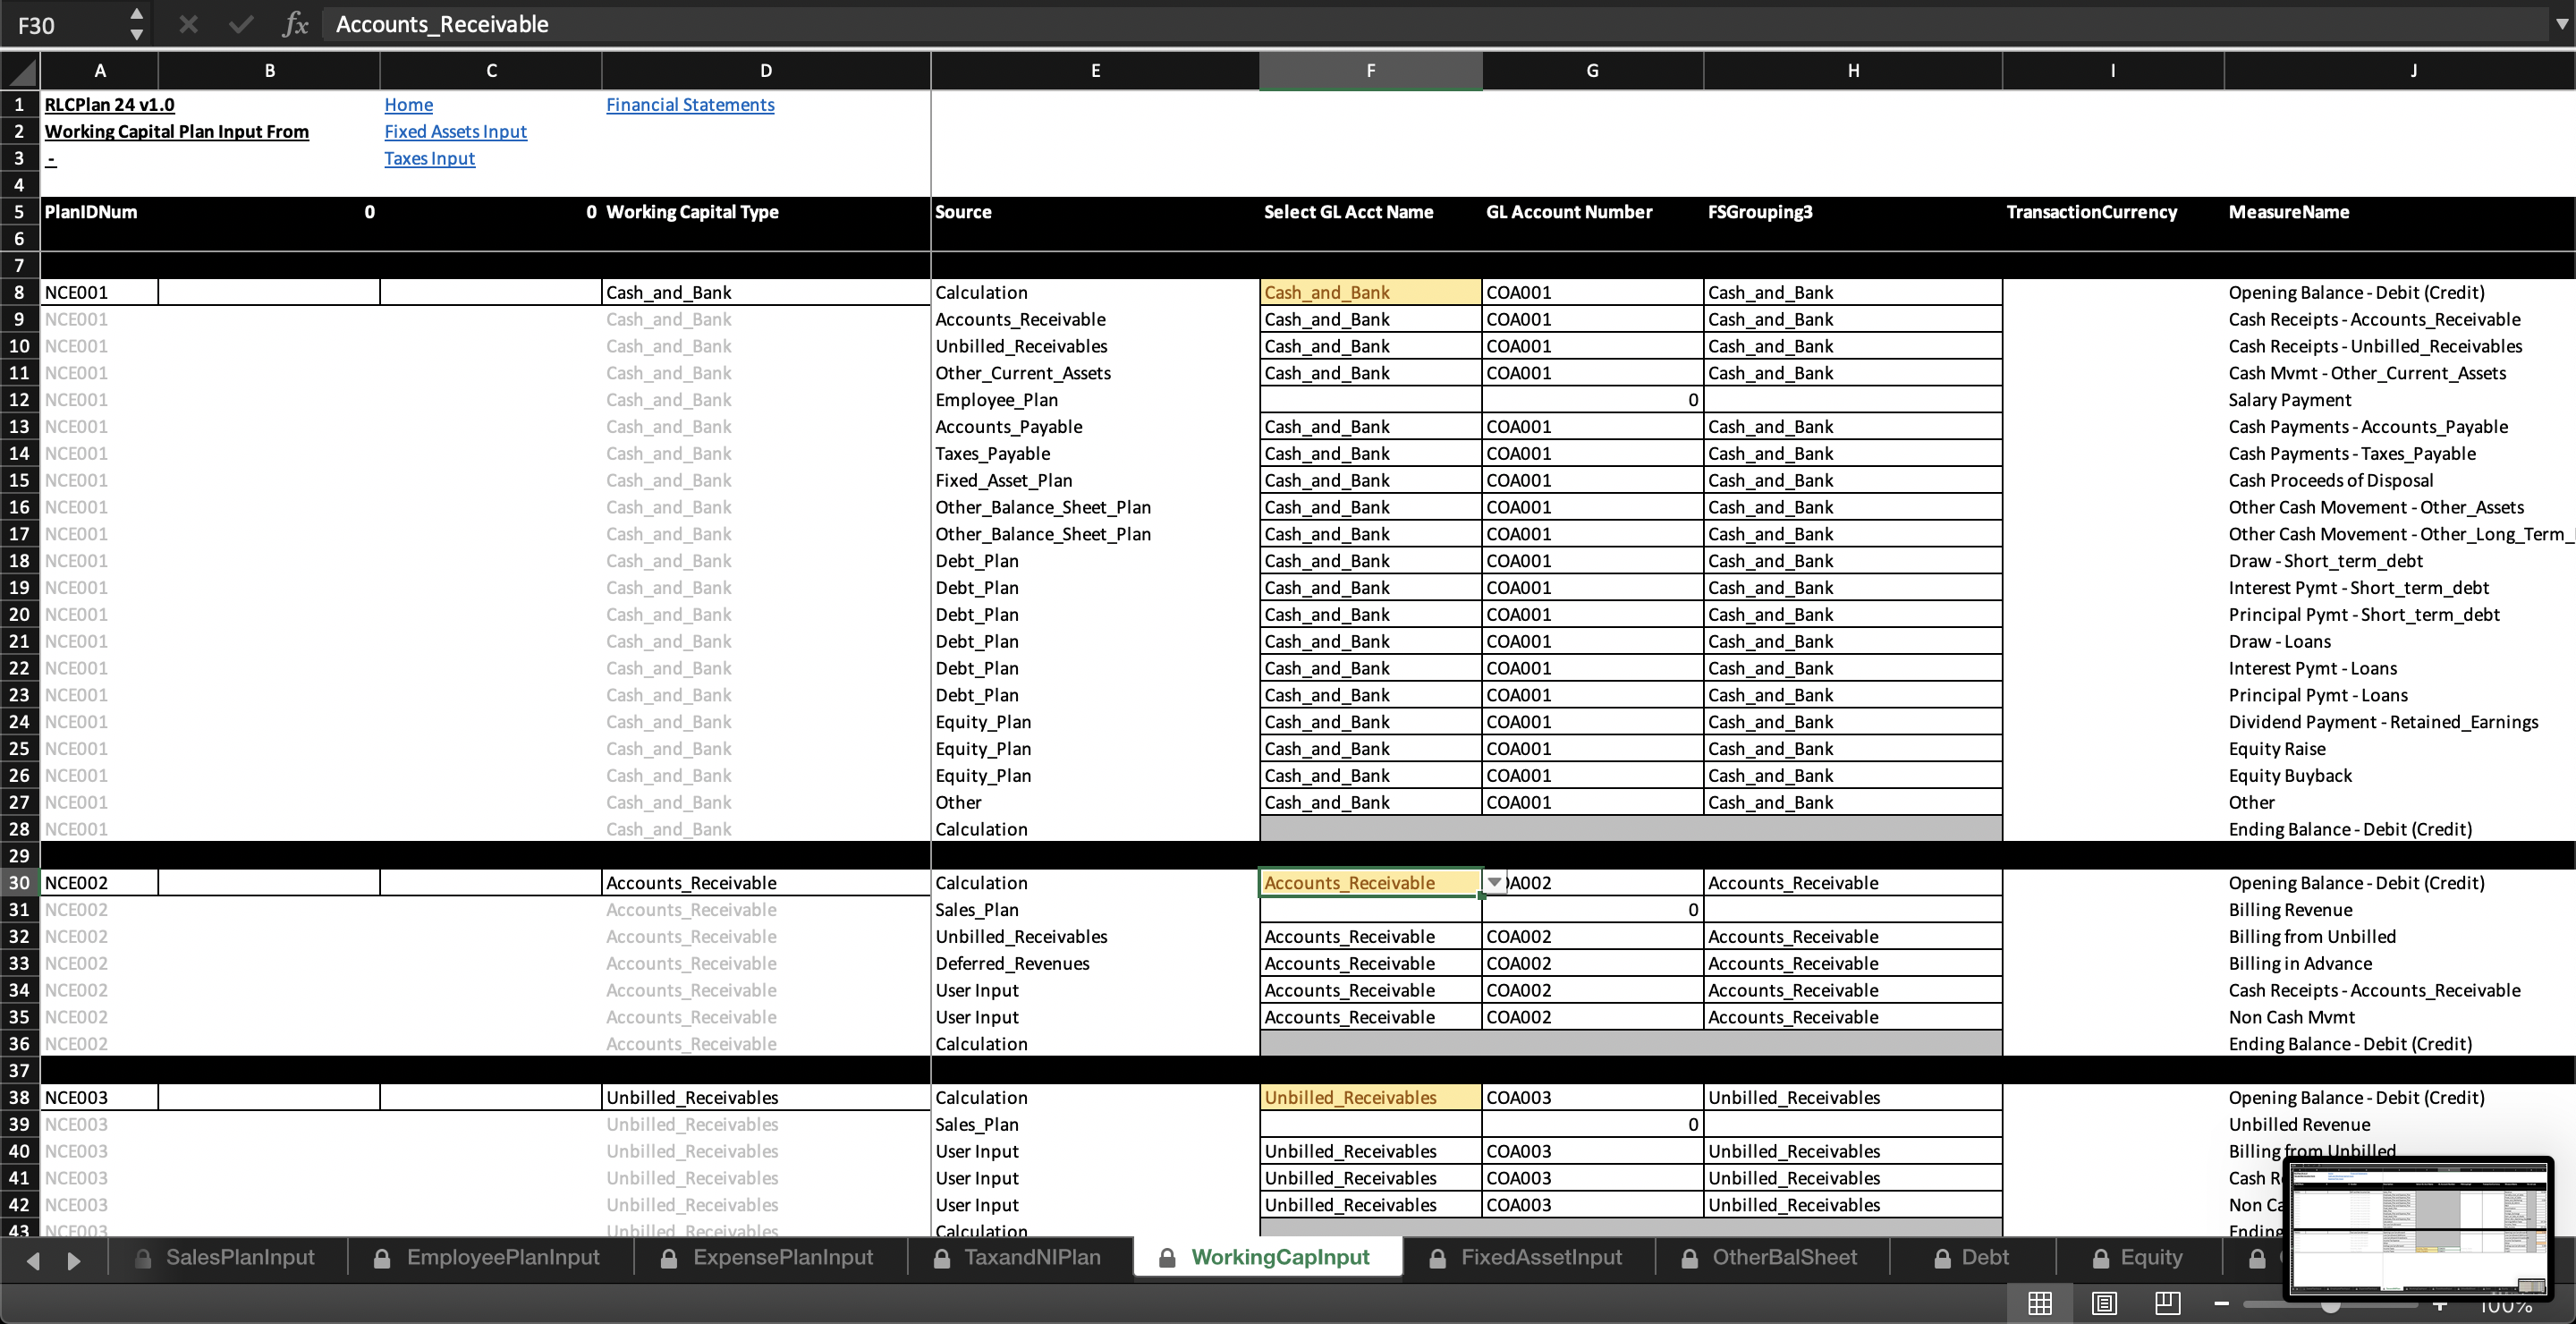Select row 8 header
This screenshot has width=2576, height=1324.
(19, 292)
